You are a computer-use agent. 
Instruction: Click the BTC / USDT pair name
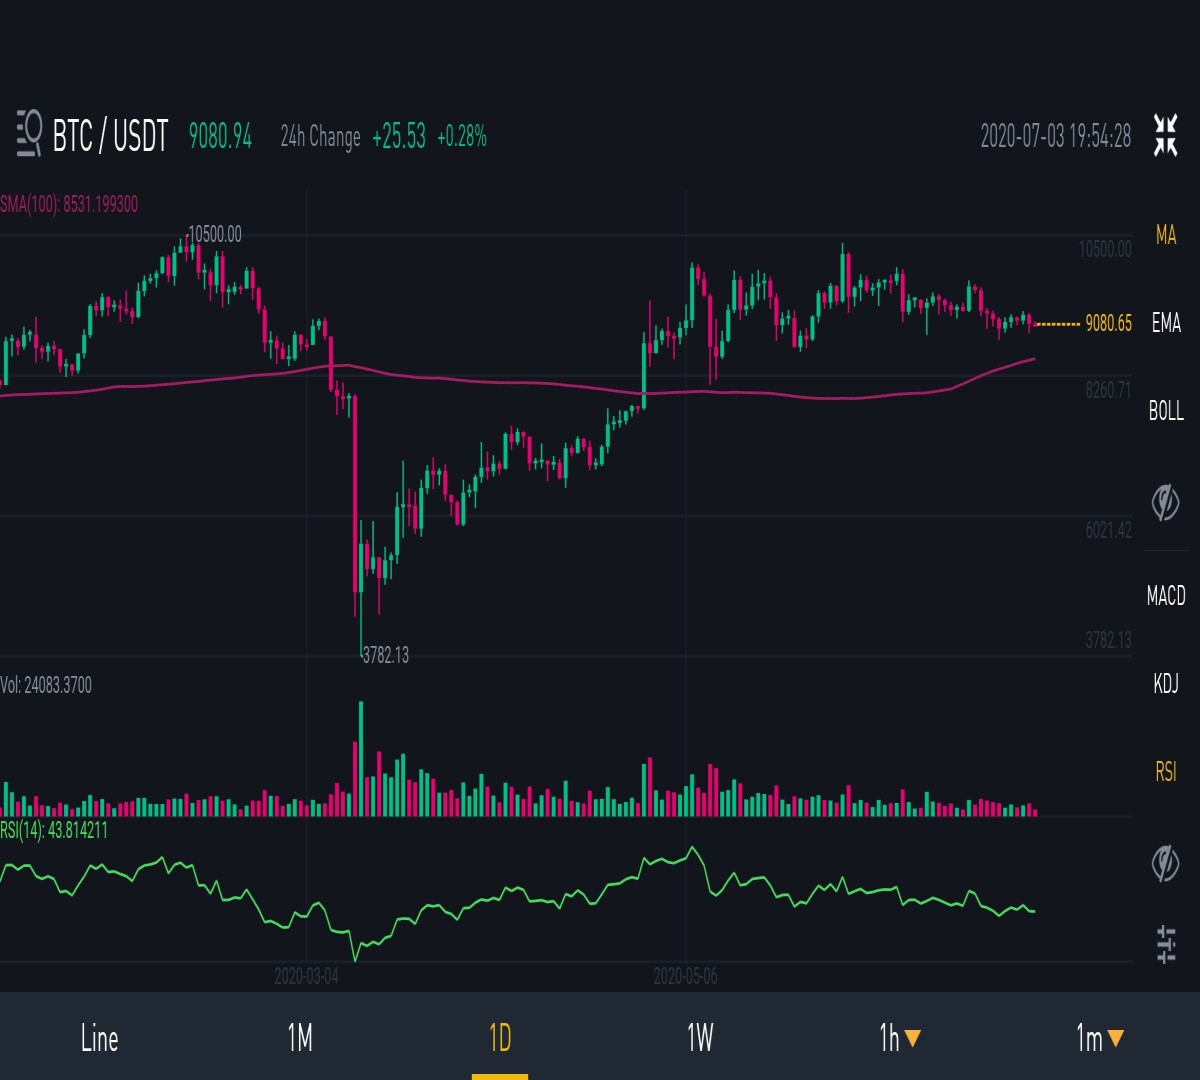tap(110, 135)
